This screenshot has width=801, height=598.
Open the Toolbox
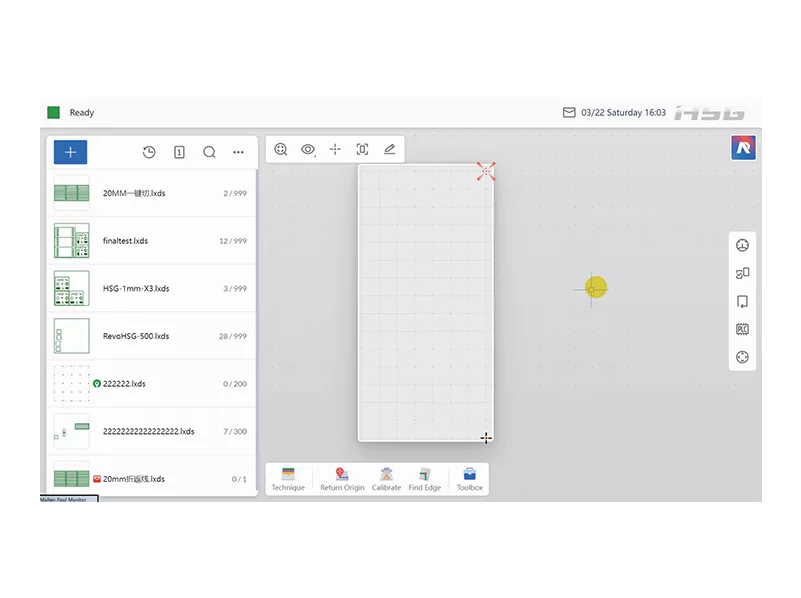click(469, 479)
